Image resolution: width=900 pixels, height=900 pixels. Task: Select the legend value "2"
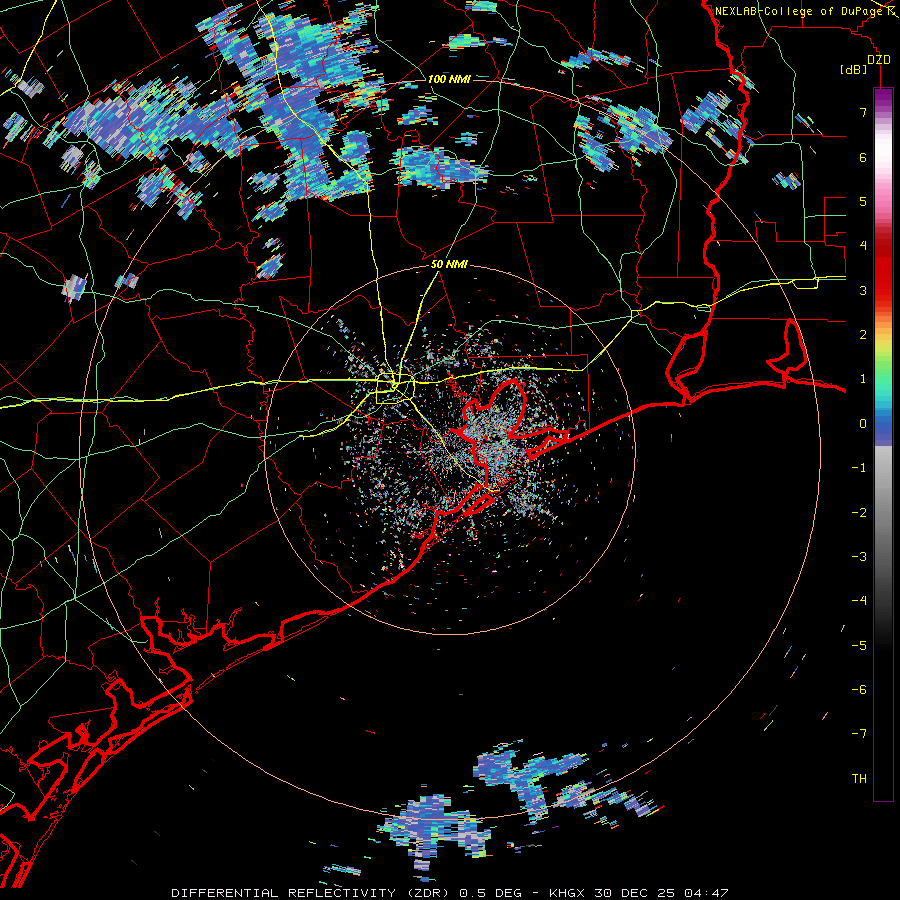[863, 335]
